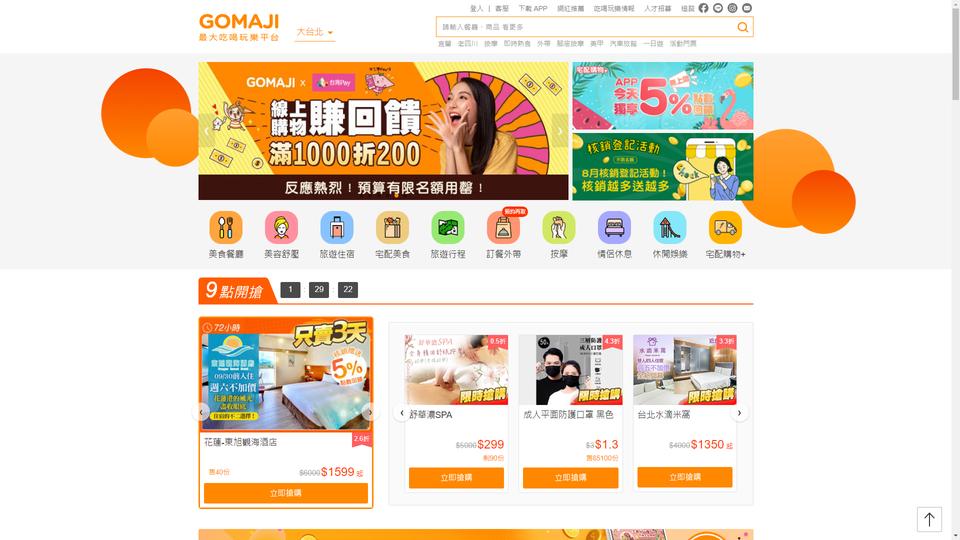
Task: Click 立即搶購 for 舒華濃SPA
Action: click(x=456, y=478)
